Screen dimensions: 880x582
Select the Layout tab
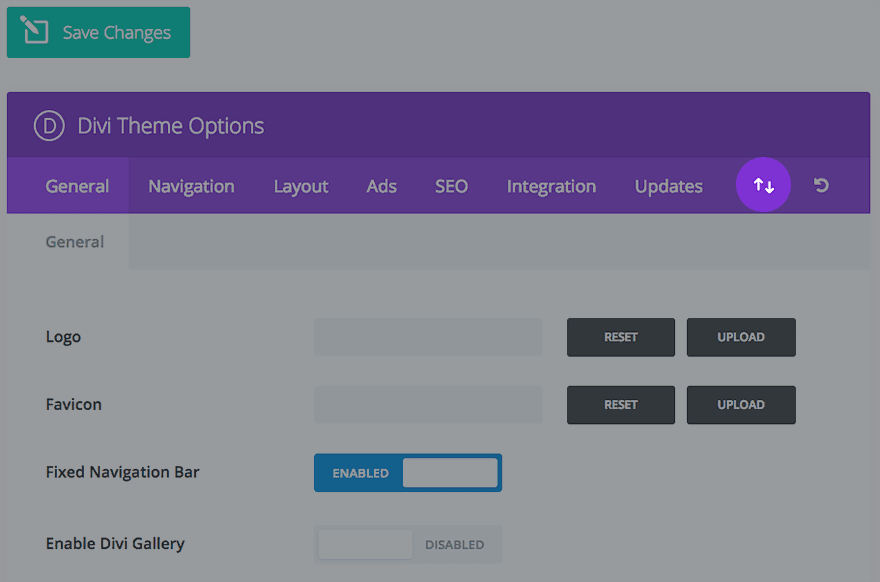(x=301, y=186)
